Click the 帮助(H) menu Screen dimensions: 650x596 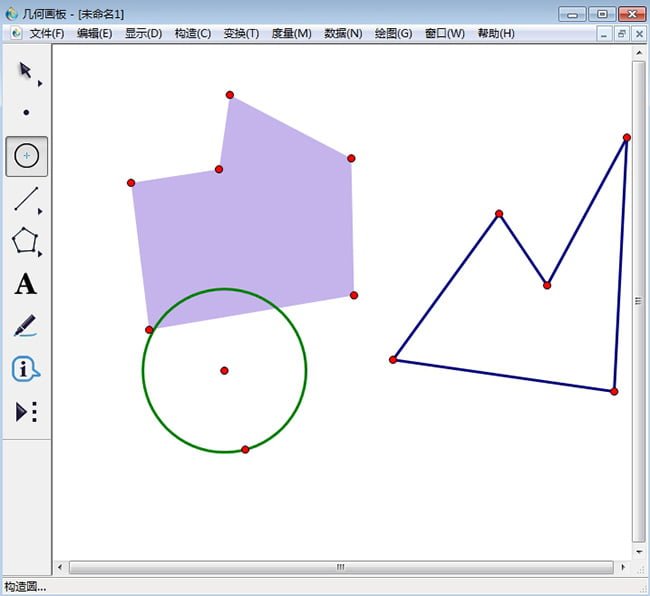coord(496,33)
